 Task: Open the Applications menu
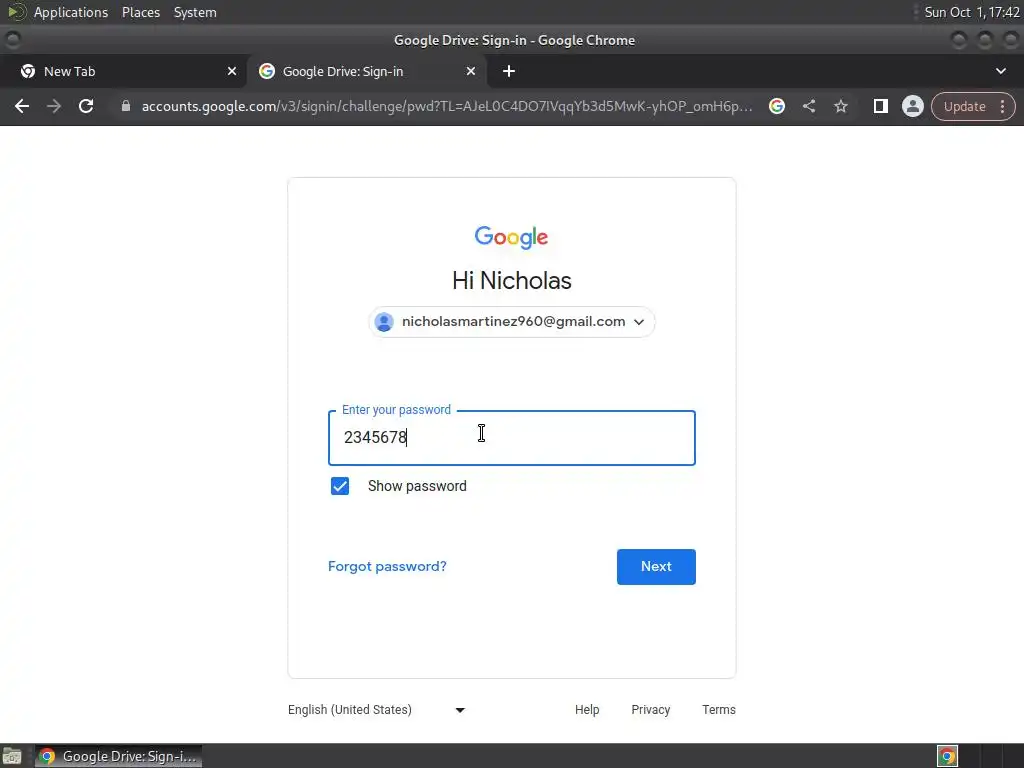(x=71, y=12)
